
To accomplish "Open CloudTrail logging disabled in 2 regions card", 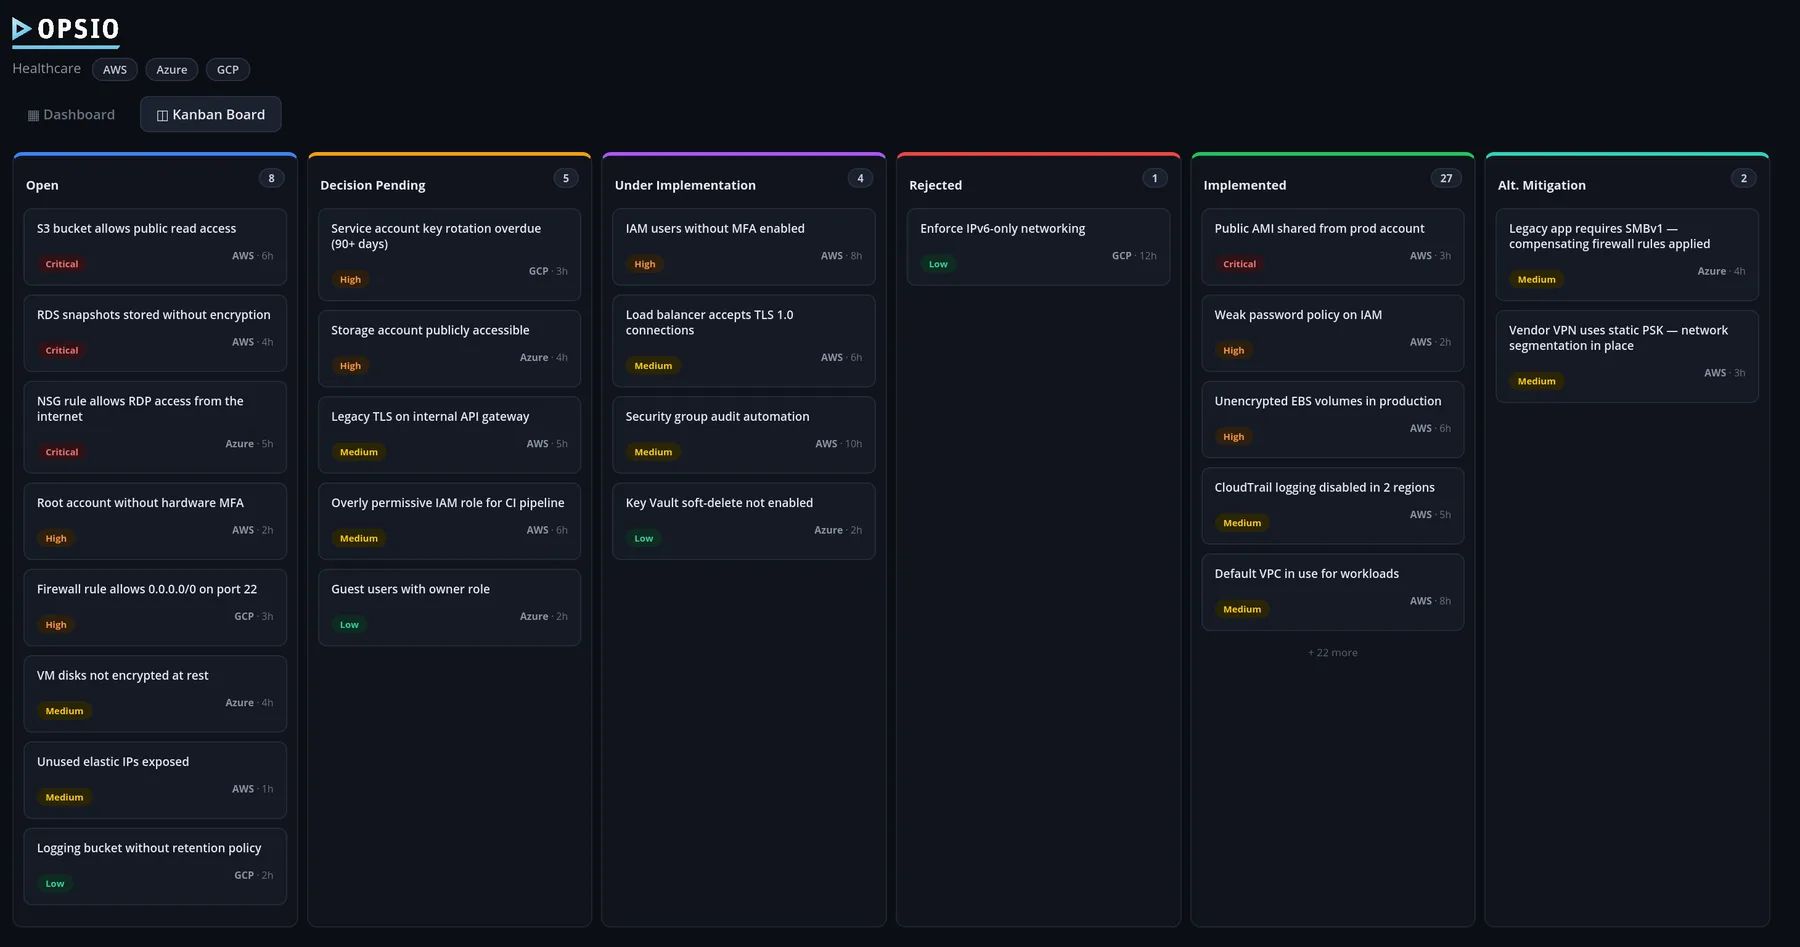I will click(1333, 506).
